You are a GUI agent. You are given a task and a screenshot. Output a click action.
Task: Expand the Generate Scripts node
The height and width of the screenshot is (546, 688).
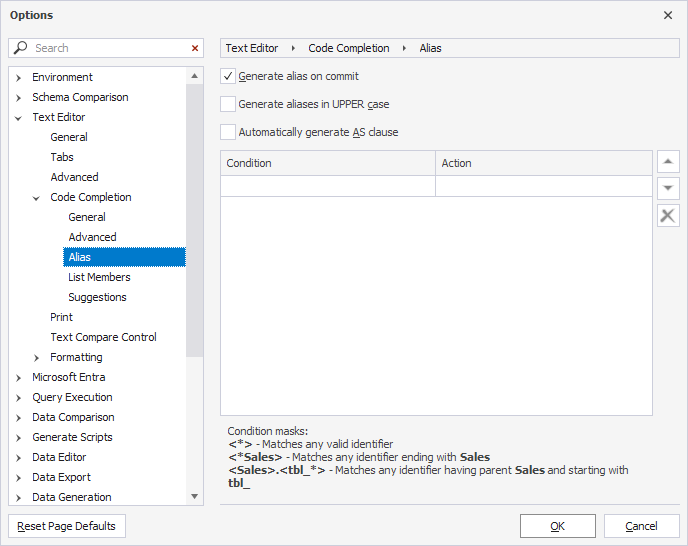coord(18,438)
